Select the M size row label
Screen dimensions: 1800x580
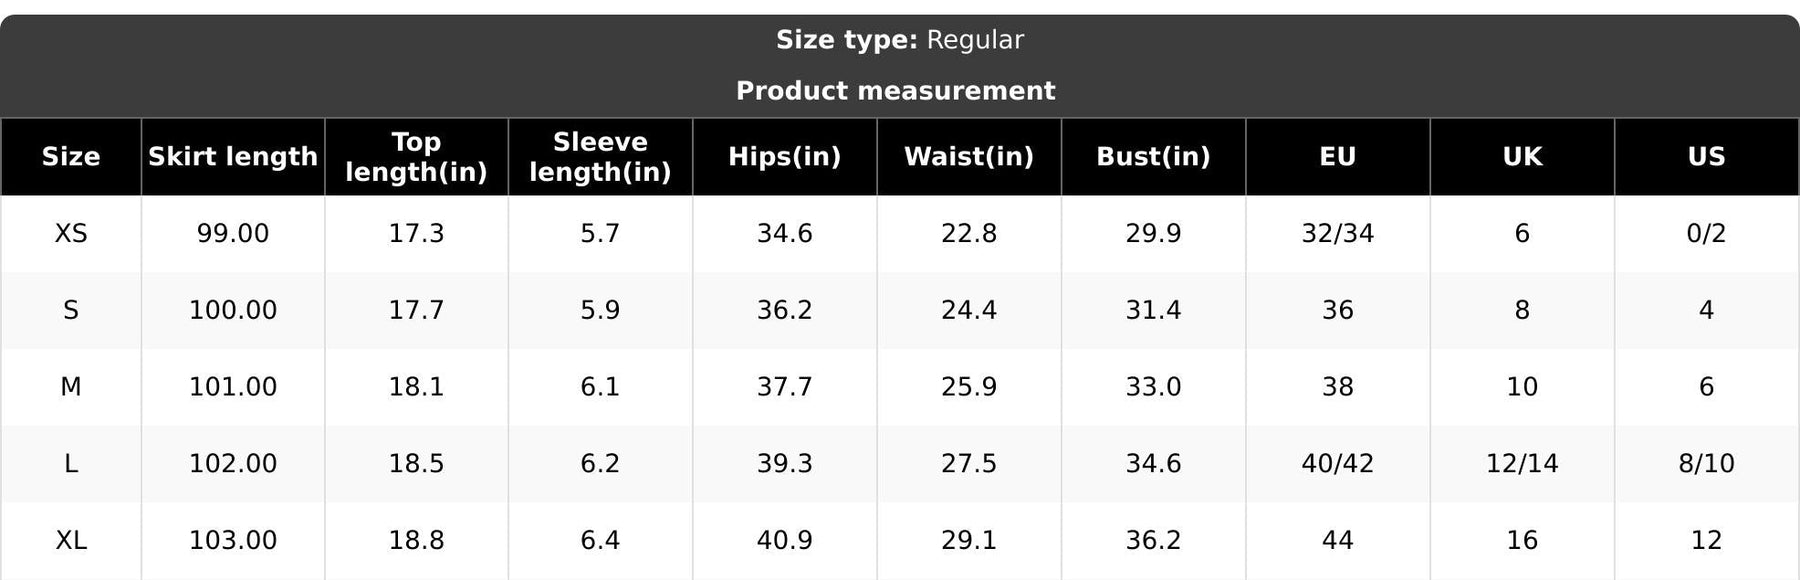71,387
